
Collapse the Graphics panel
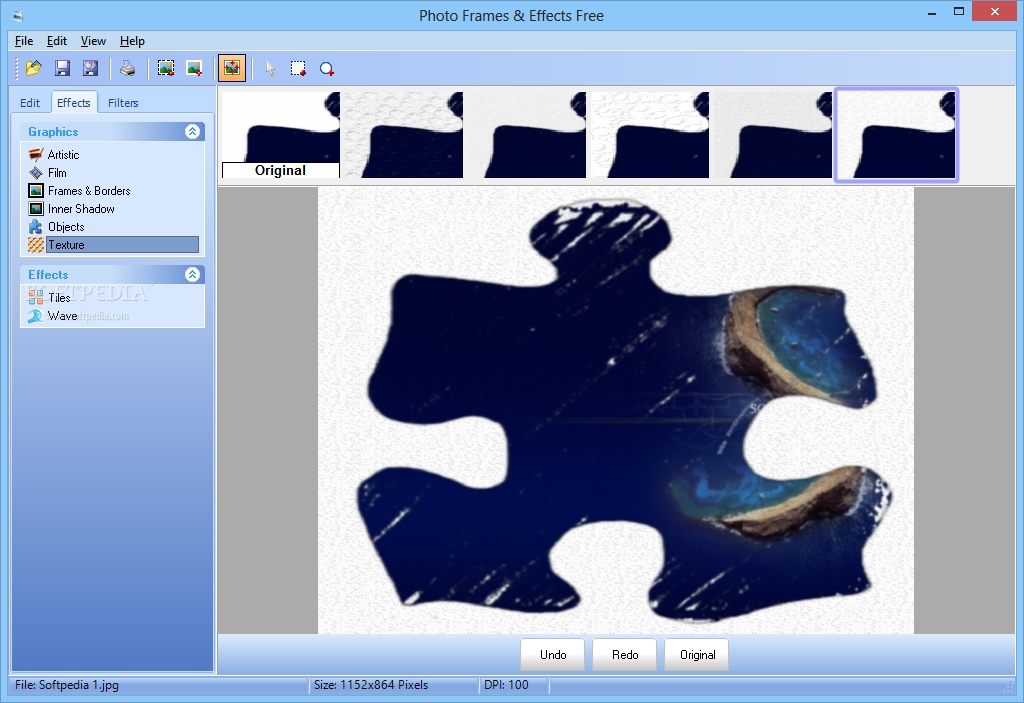pyautogui.click(x=192, y=131)
